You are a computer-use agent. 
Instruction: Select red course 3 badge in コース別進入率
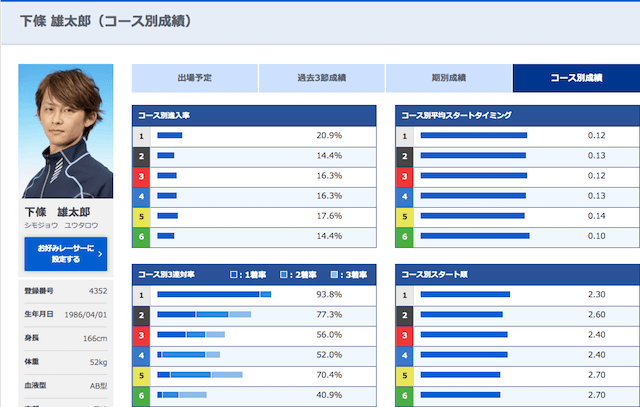pos(142,176)
